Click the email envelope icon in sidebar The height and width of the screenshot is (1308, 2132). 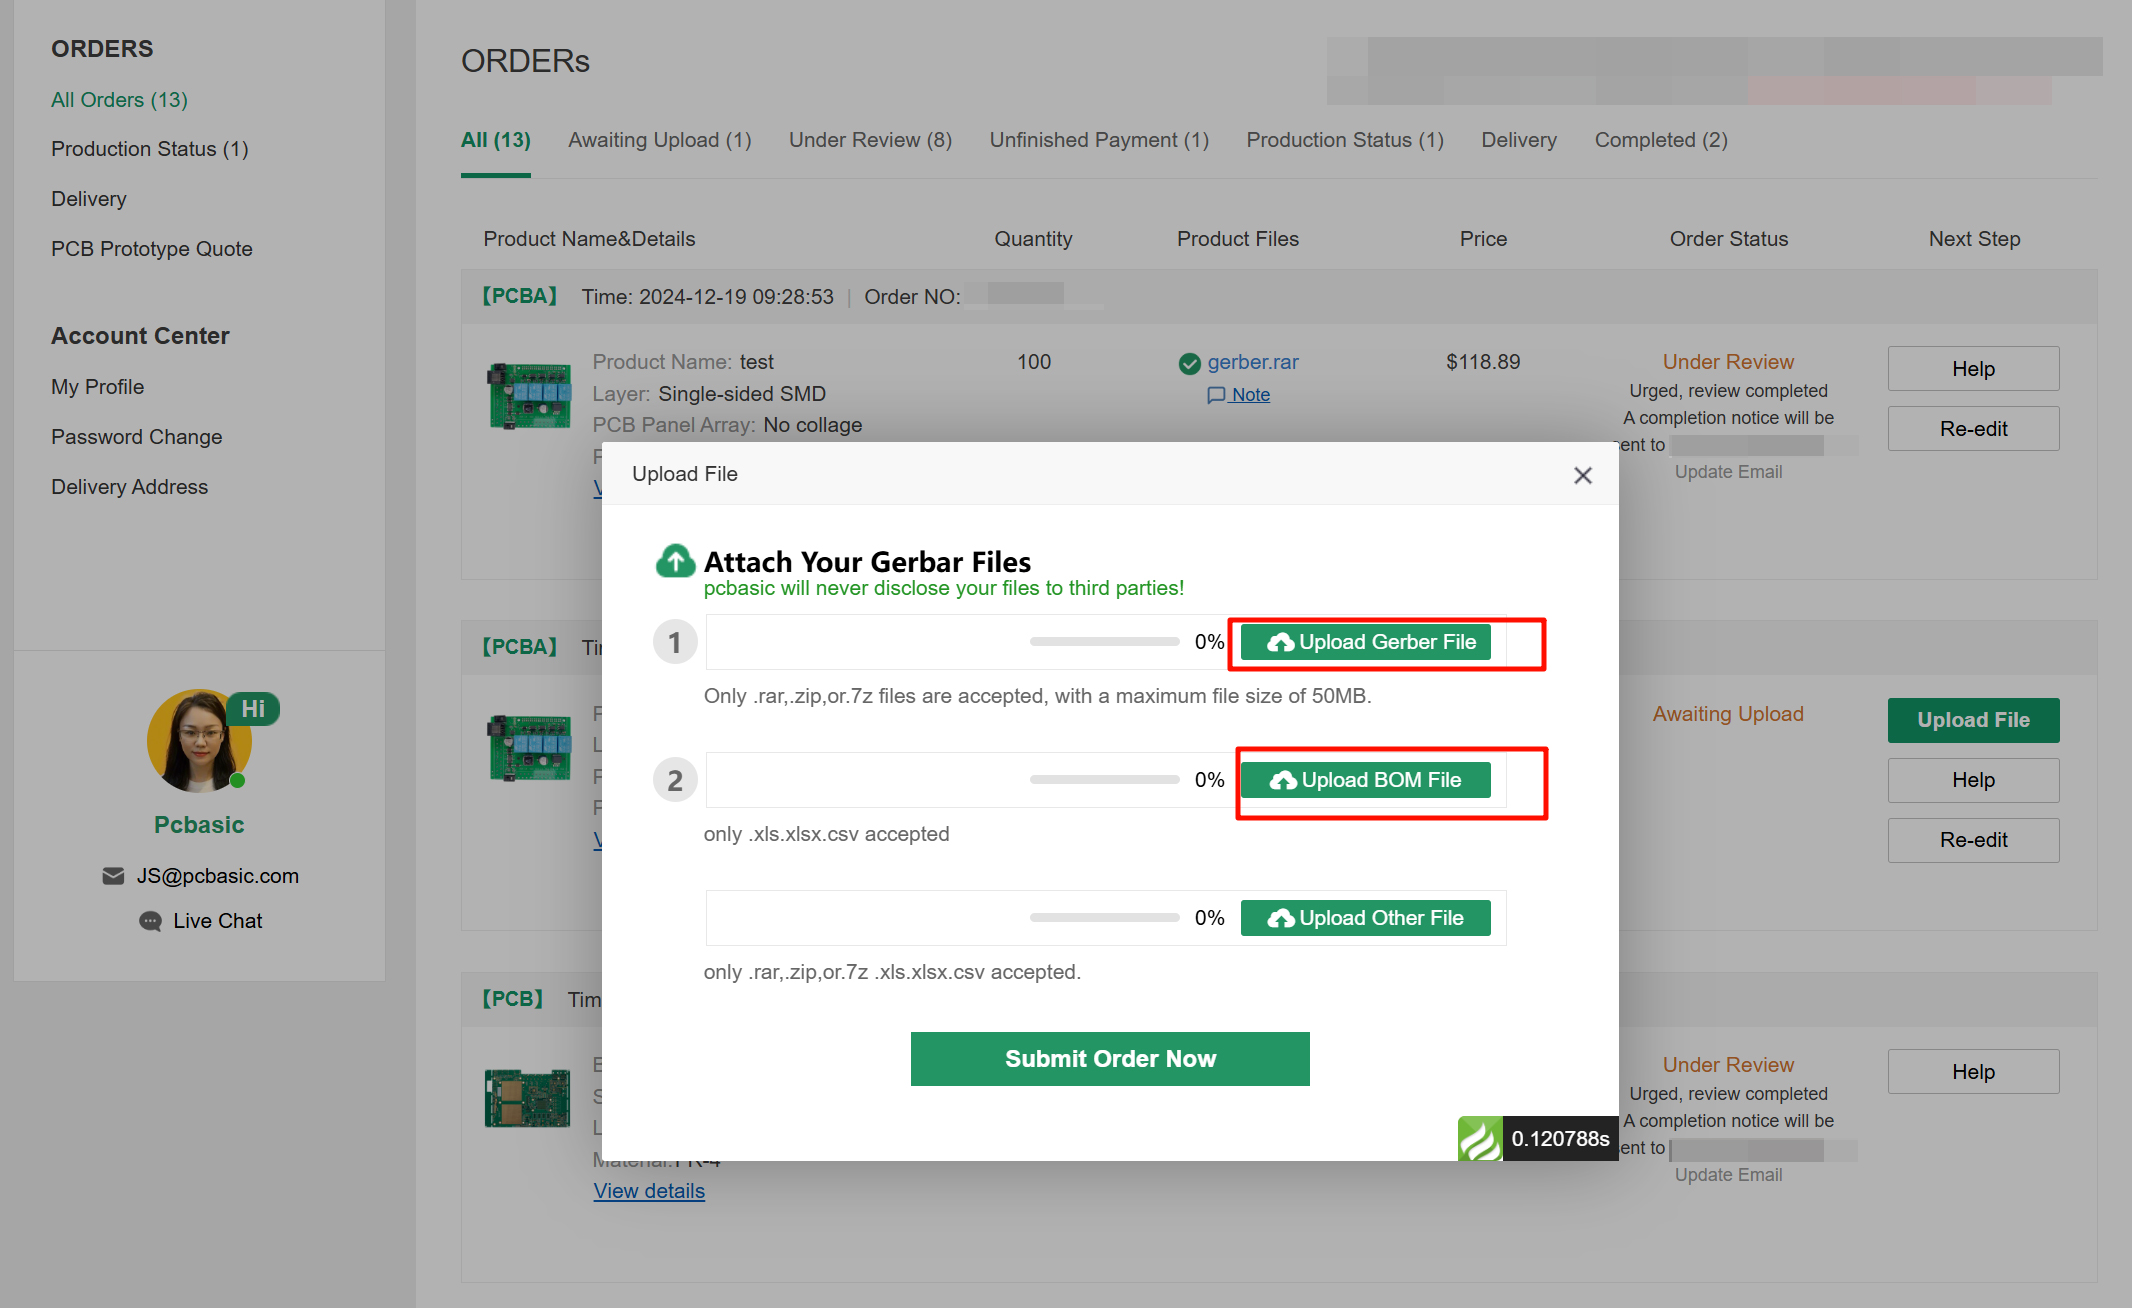click(113, 876)
